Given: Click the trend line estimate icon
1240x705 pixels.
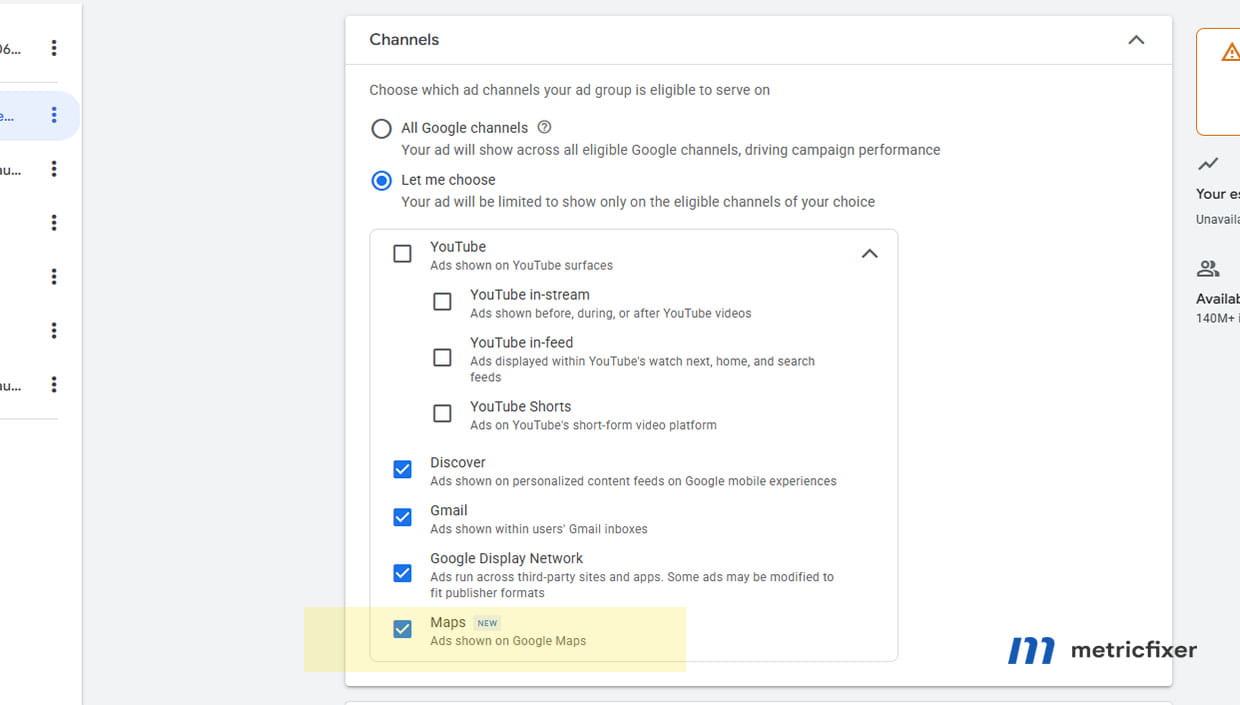Looking at the screenshot, I should 1208,164.
